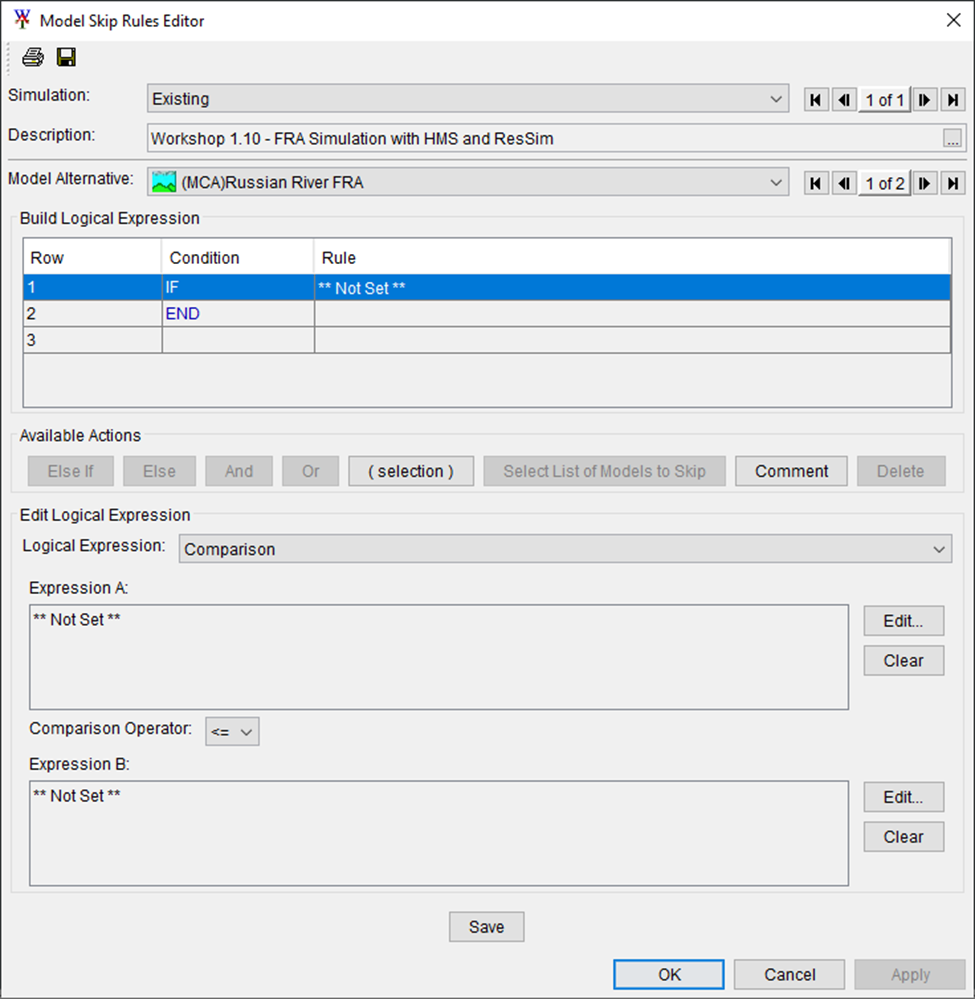
Task: Save the logical expression
Action: click(486, 926)
